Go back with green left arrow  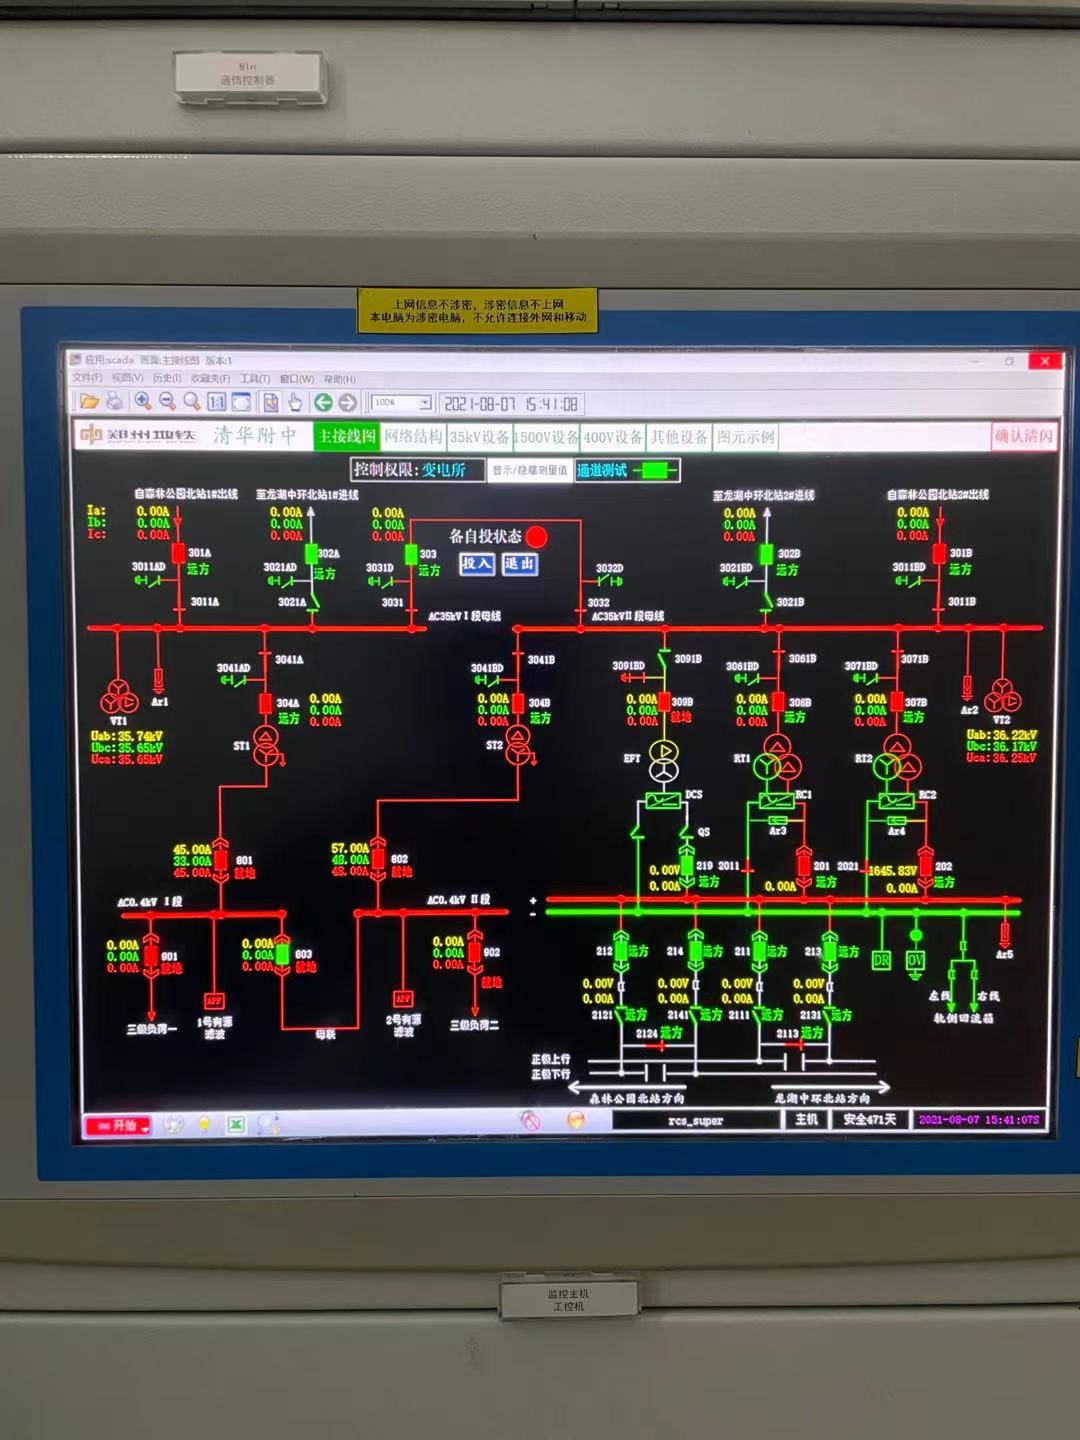323,403
